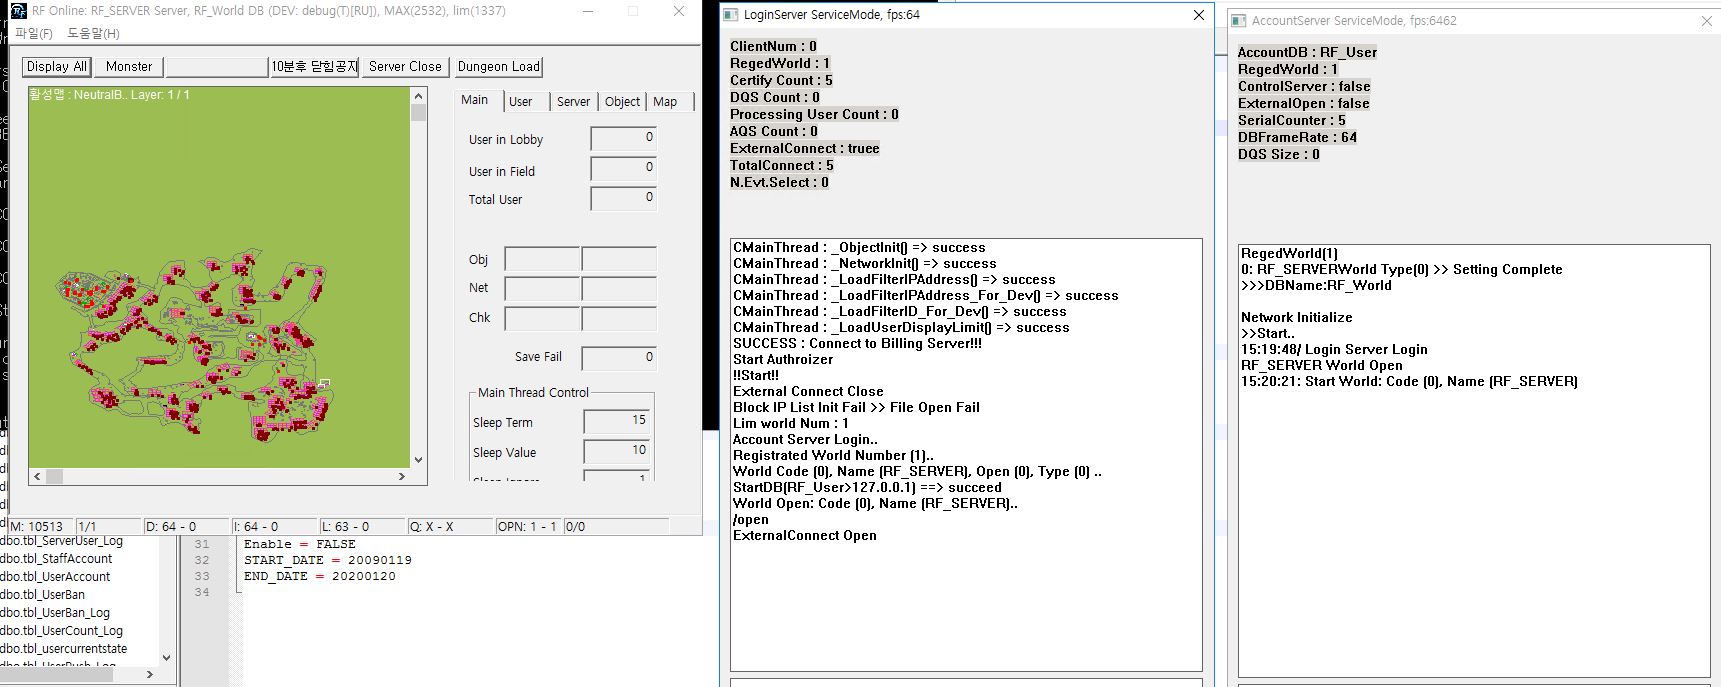The image size is (1721, 687).
Task: Open the 파일(F) menu
Action: point(34,33)
